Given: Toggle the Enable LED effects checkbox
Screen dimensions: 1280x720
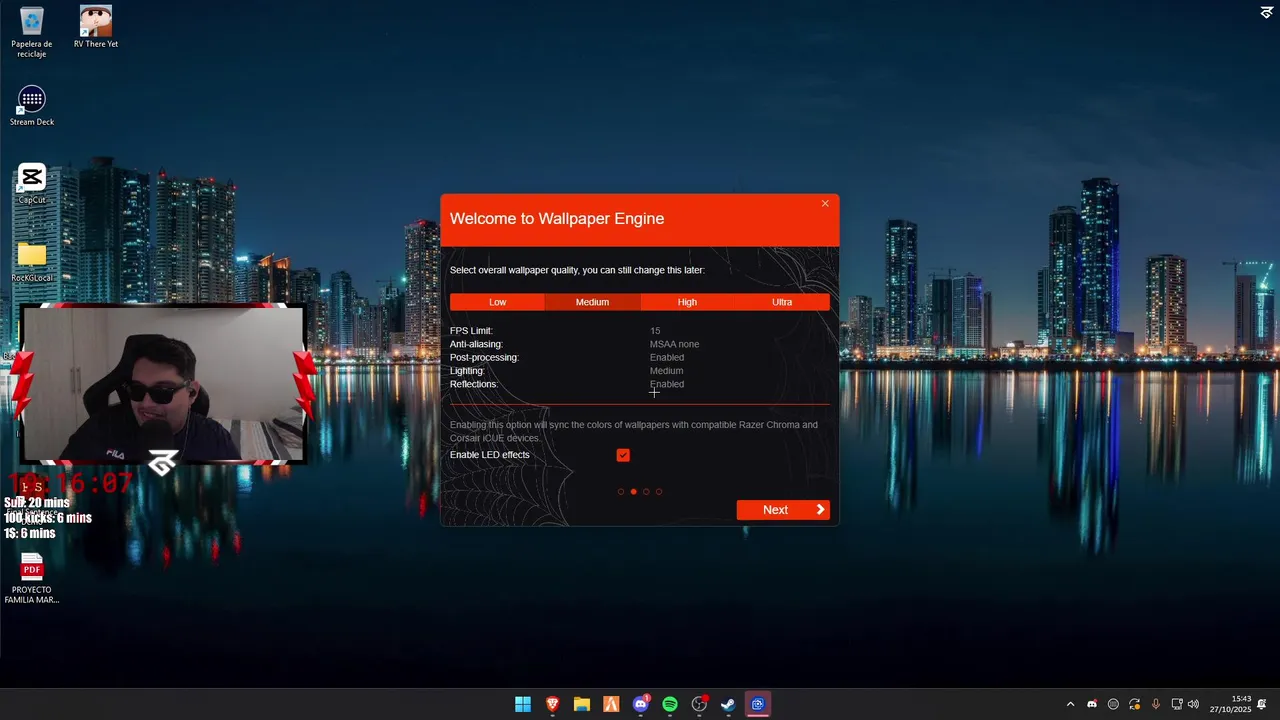Looking at the screenshot, I should (623, 455).
